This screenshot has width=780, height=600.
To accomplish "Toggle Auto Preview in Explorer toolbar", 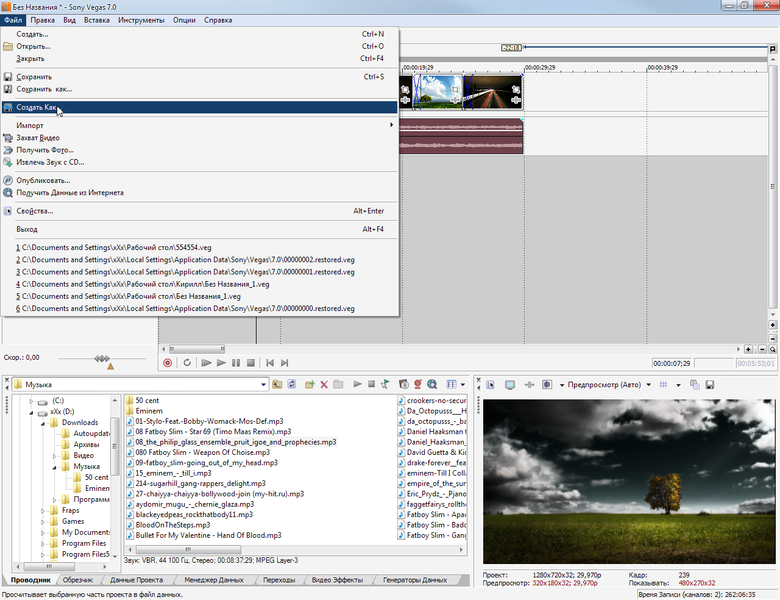I will coord(385,384).
